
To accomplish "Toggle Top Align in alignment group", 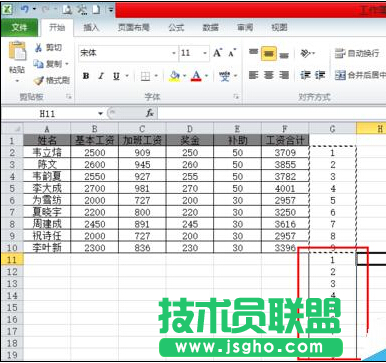I will click(254, 53).
